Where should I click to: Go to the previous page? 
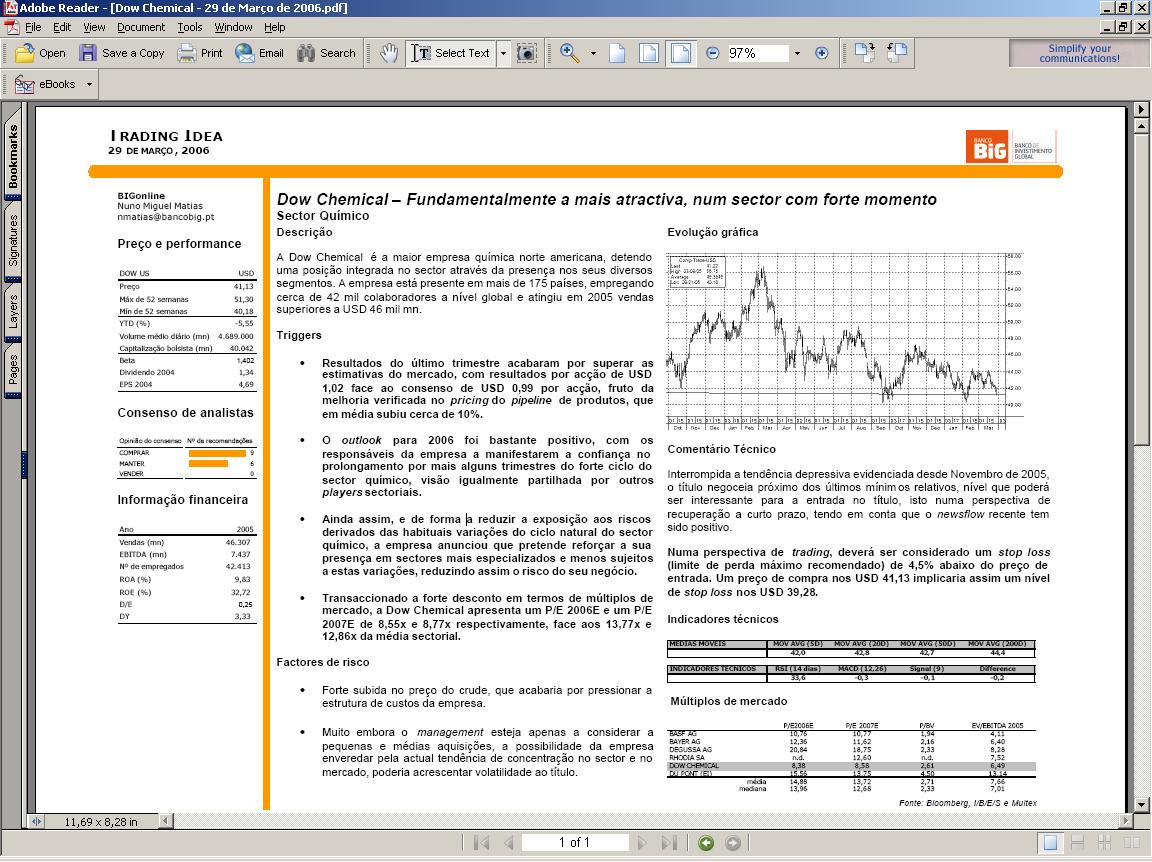coord(508,843)
